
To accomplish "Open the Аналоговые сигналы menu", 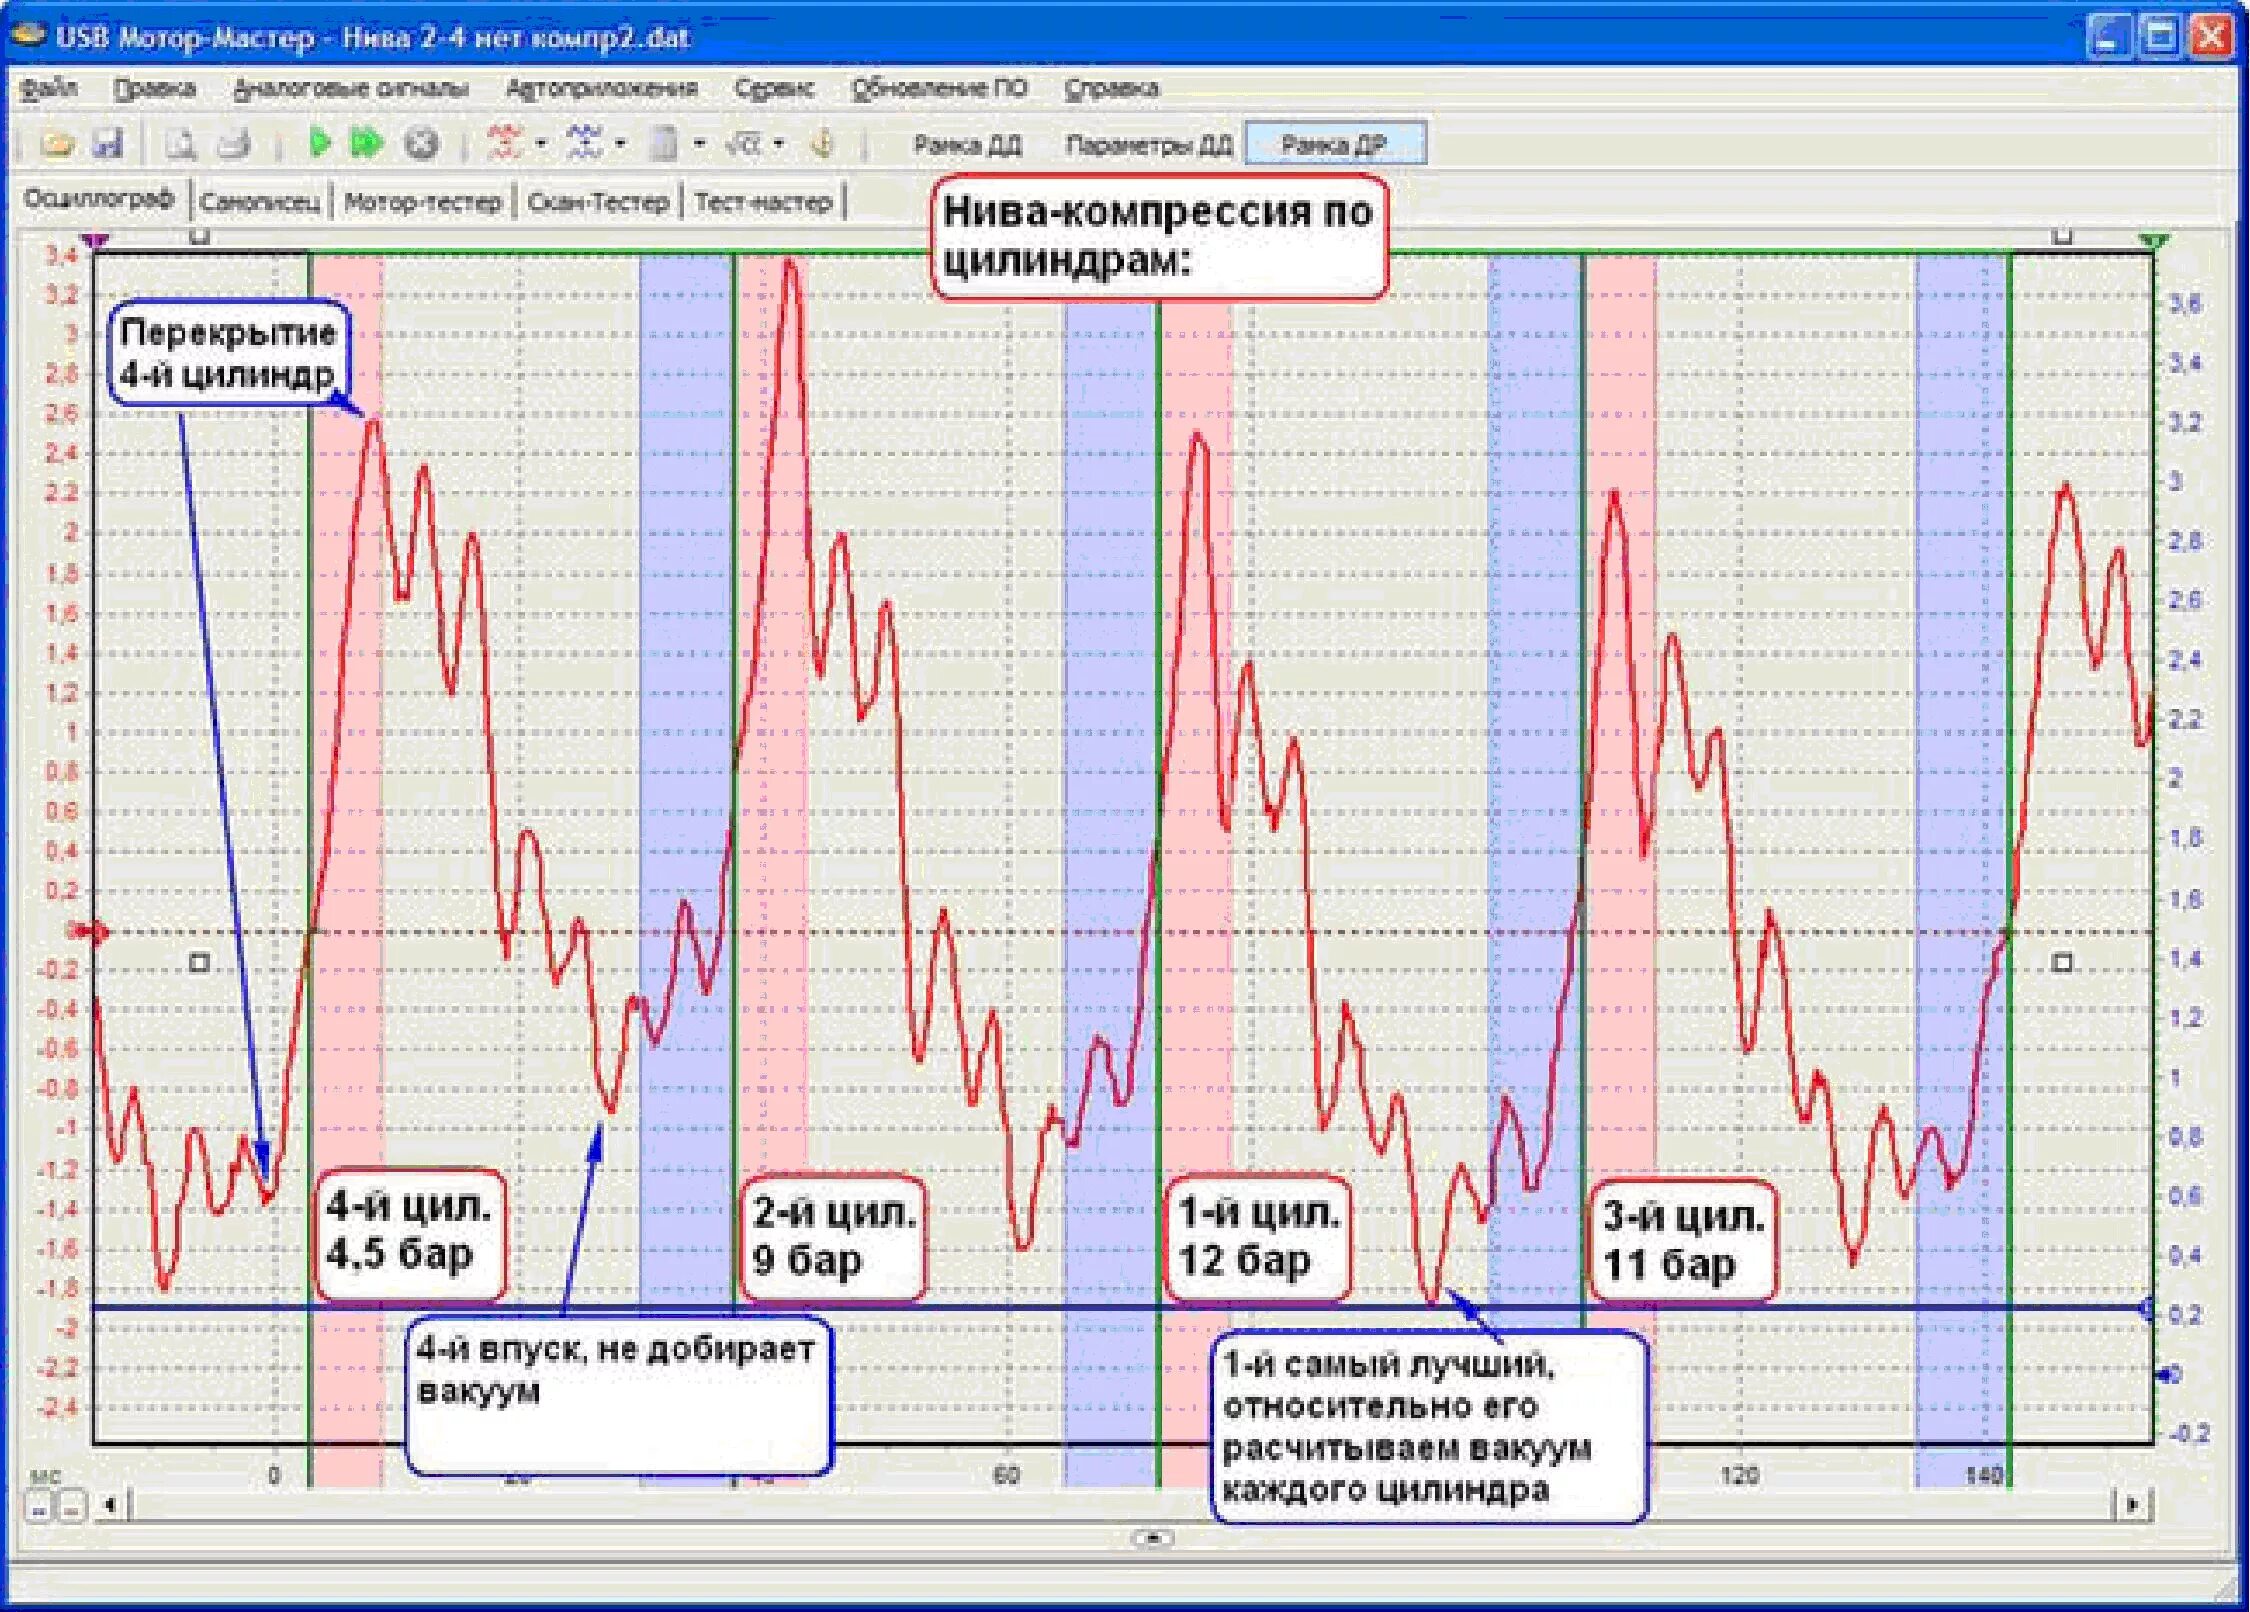I will tap(350, 89).
